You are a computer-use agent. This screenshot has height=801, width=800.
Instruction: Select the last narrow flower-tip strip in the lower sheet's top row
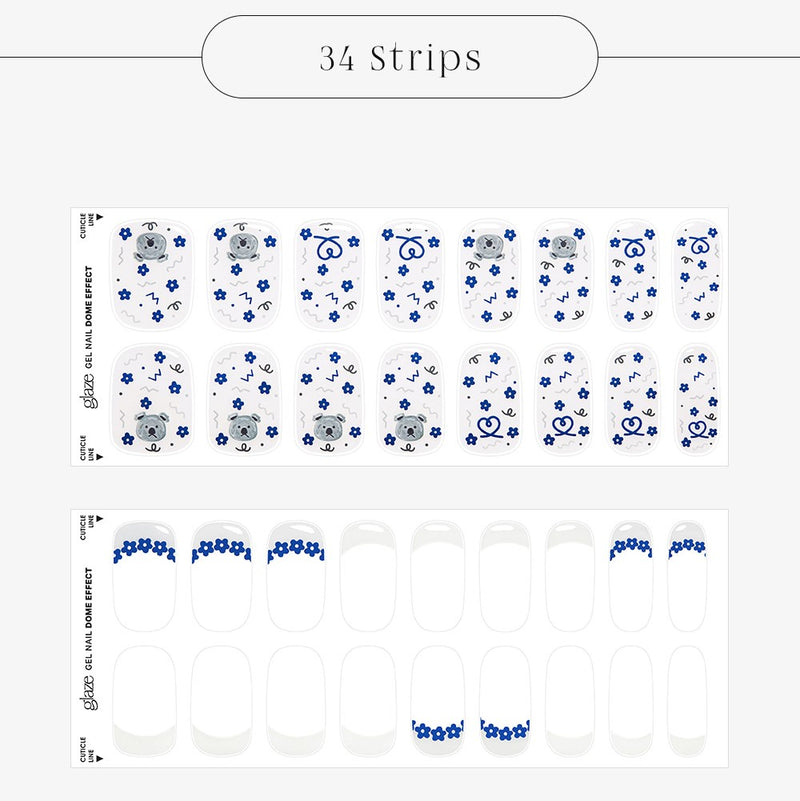(x=687, y=577)
